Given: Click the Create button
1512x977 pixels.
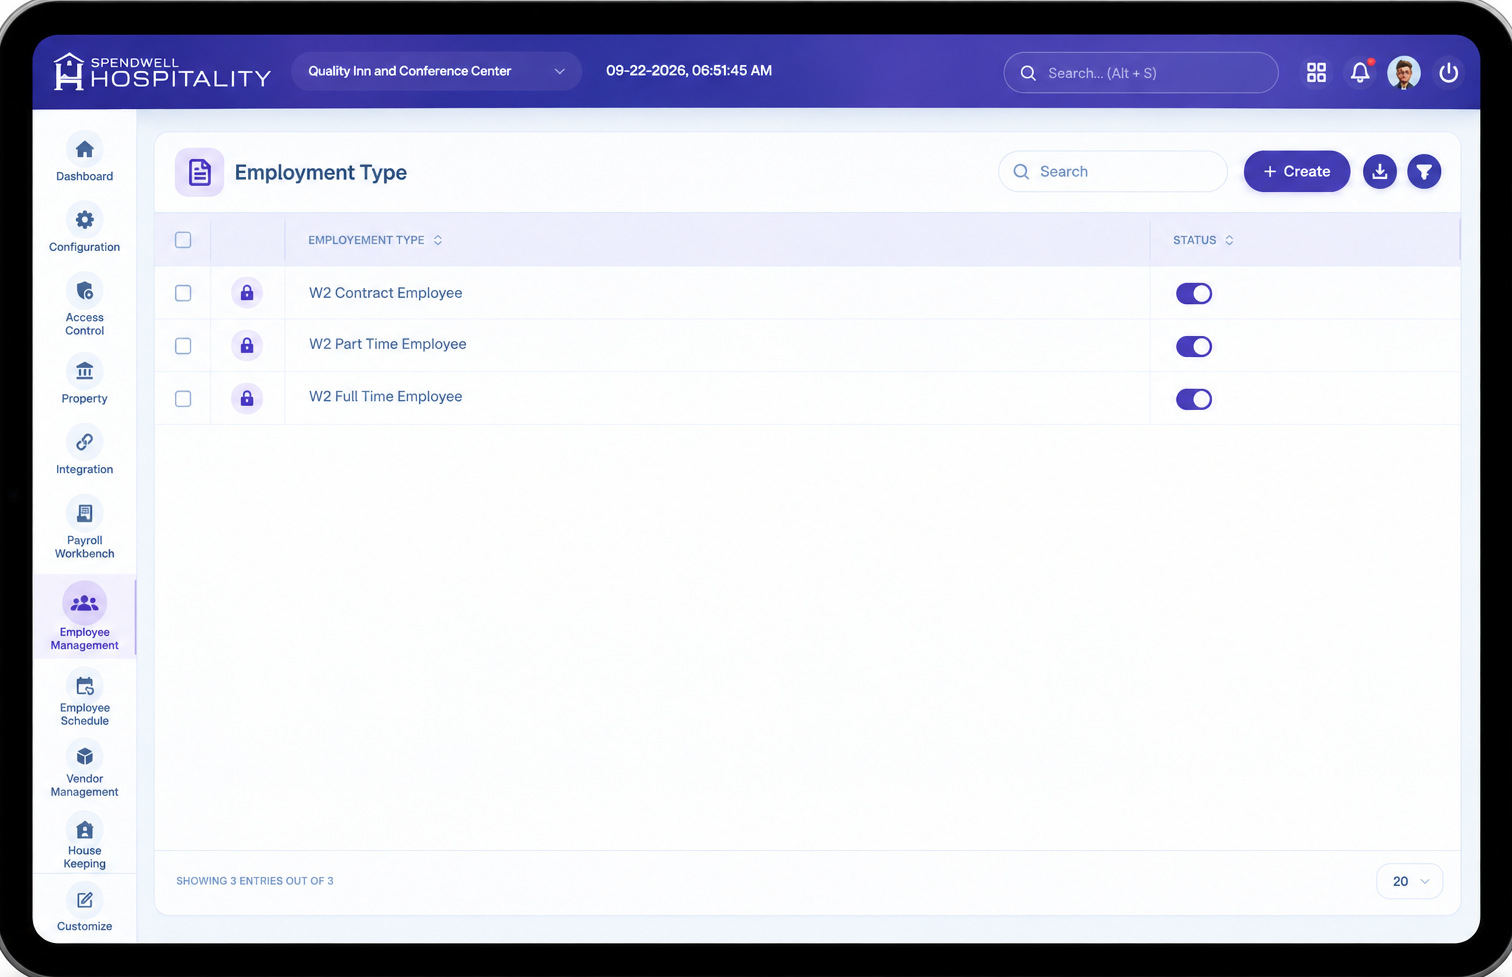Looking at the screenshot, I should pos(1297,172).
